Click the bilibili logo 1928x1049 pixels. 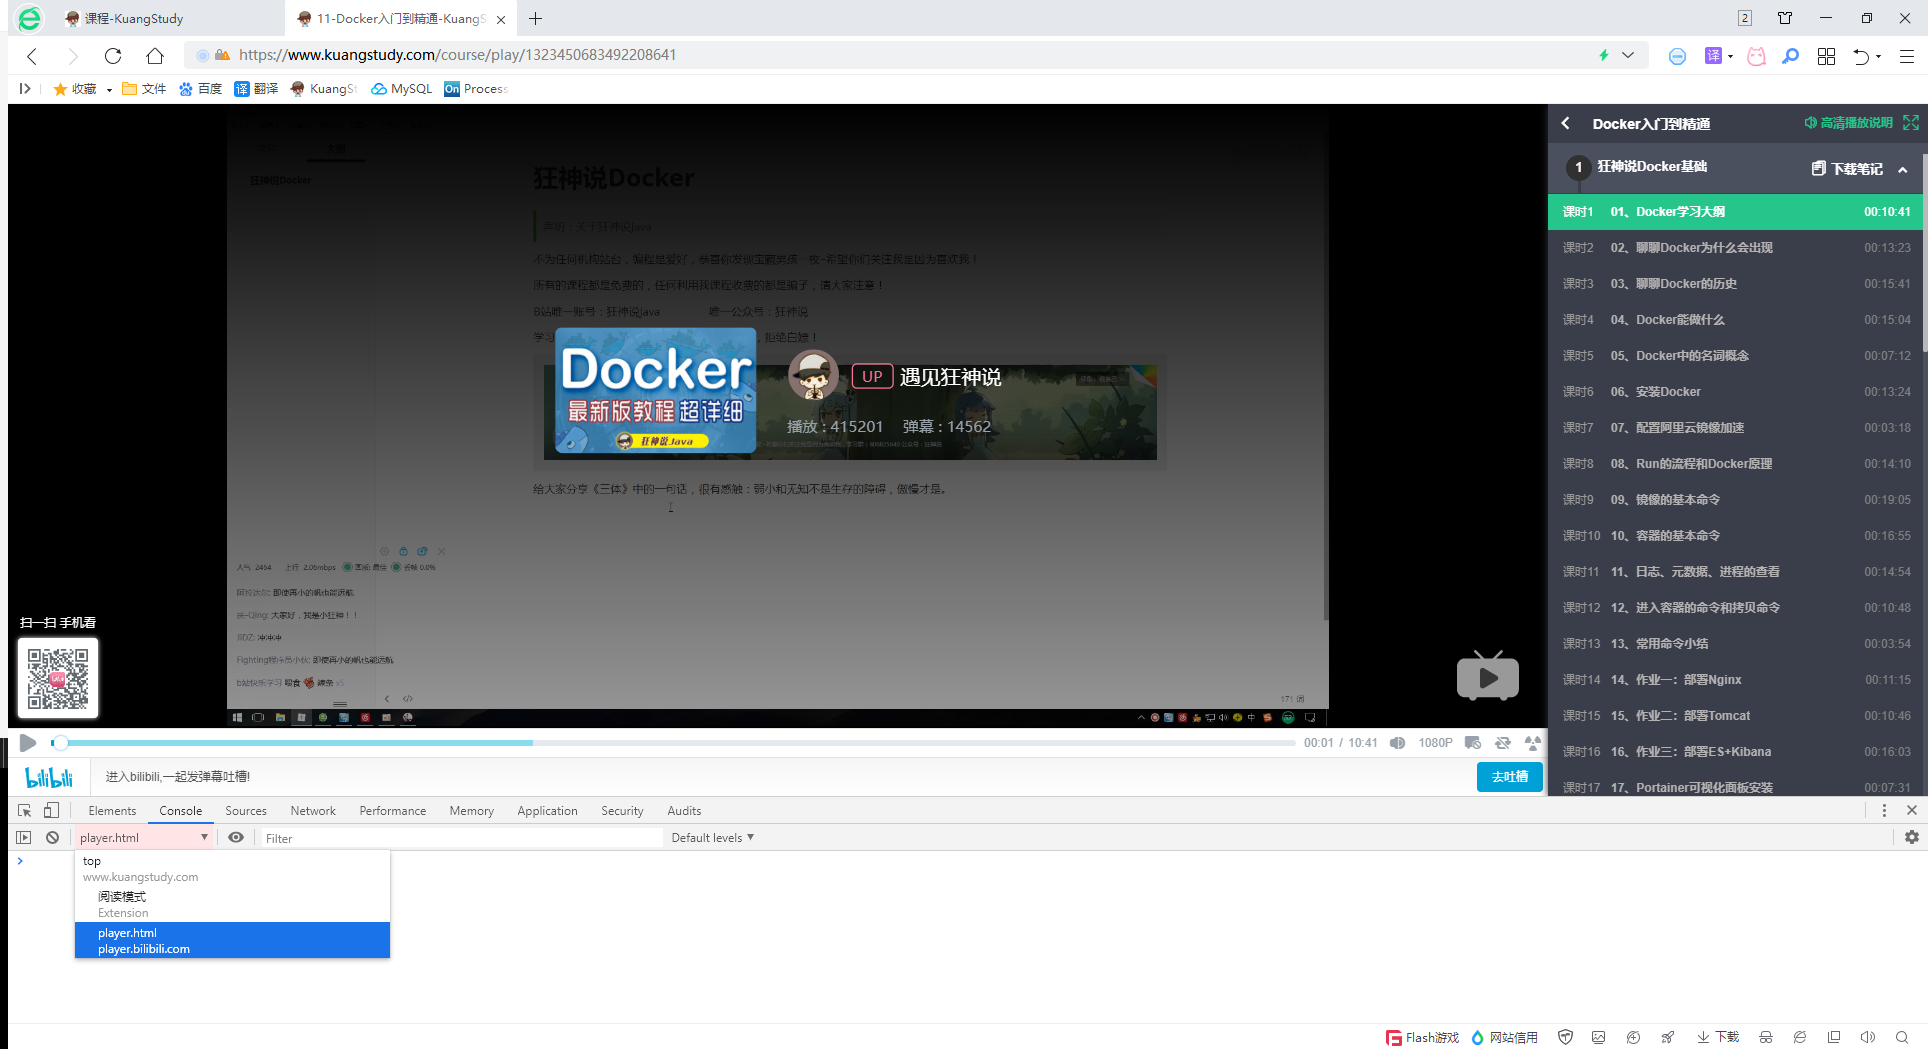click(x=49, y=777)
